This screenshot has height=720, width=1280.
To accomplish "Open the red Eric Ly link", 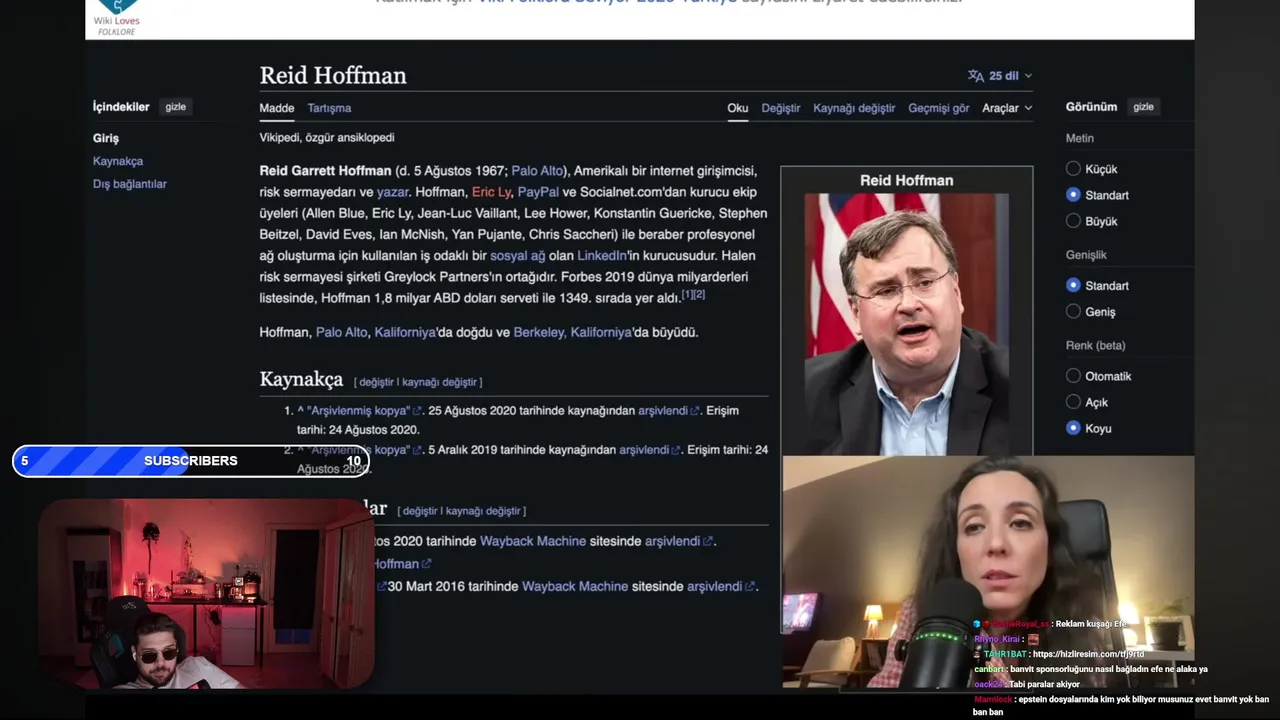I will click(491, 192).
